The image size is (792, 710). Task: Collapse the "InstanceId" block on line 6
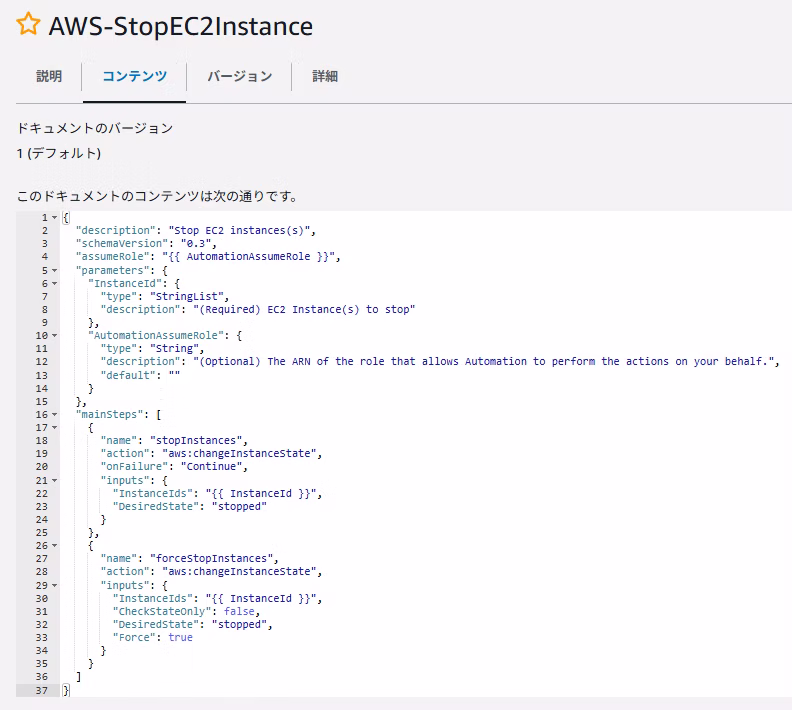click(x=55, y=284)
